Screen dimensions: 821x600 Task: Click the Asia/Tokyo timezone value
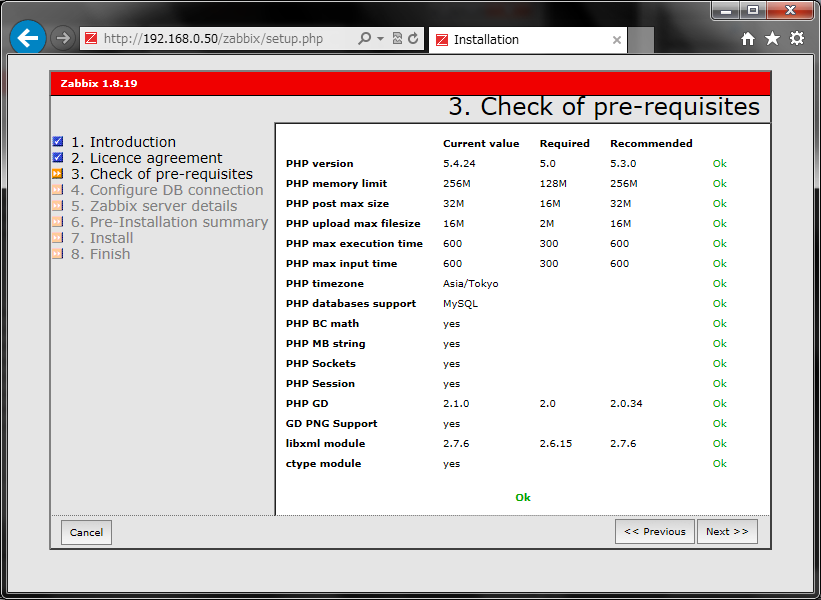[x=471, y=284]
